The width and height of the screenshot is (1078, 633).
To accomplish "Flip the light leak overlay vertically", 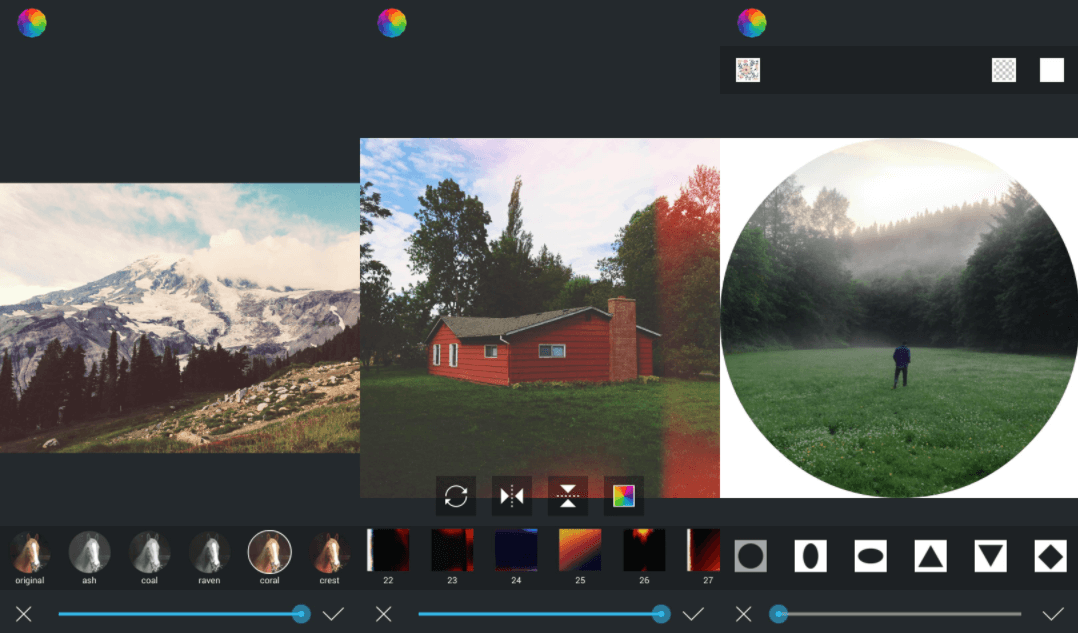I will 568,496.
